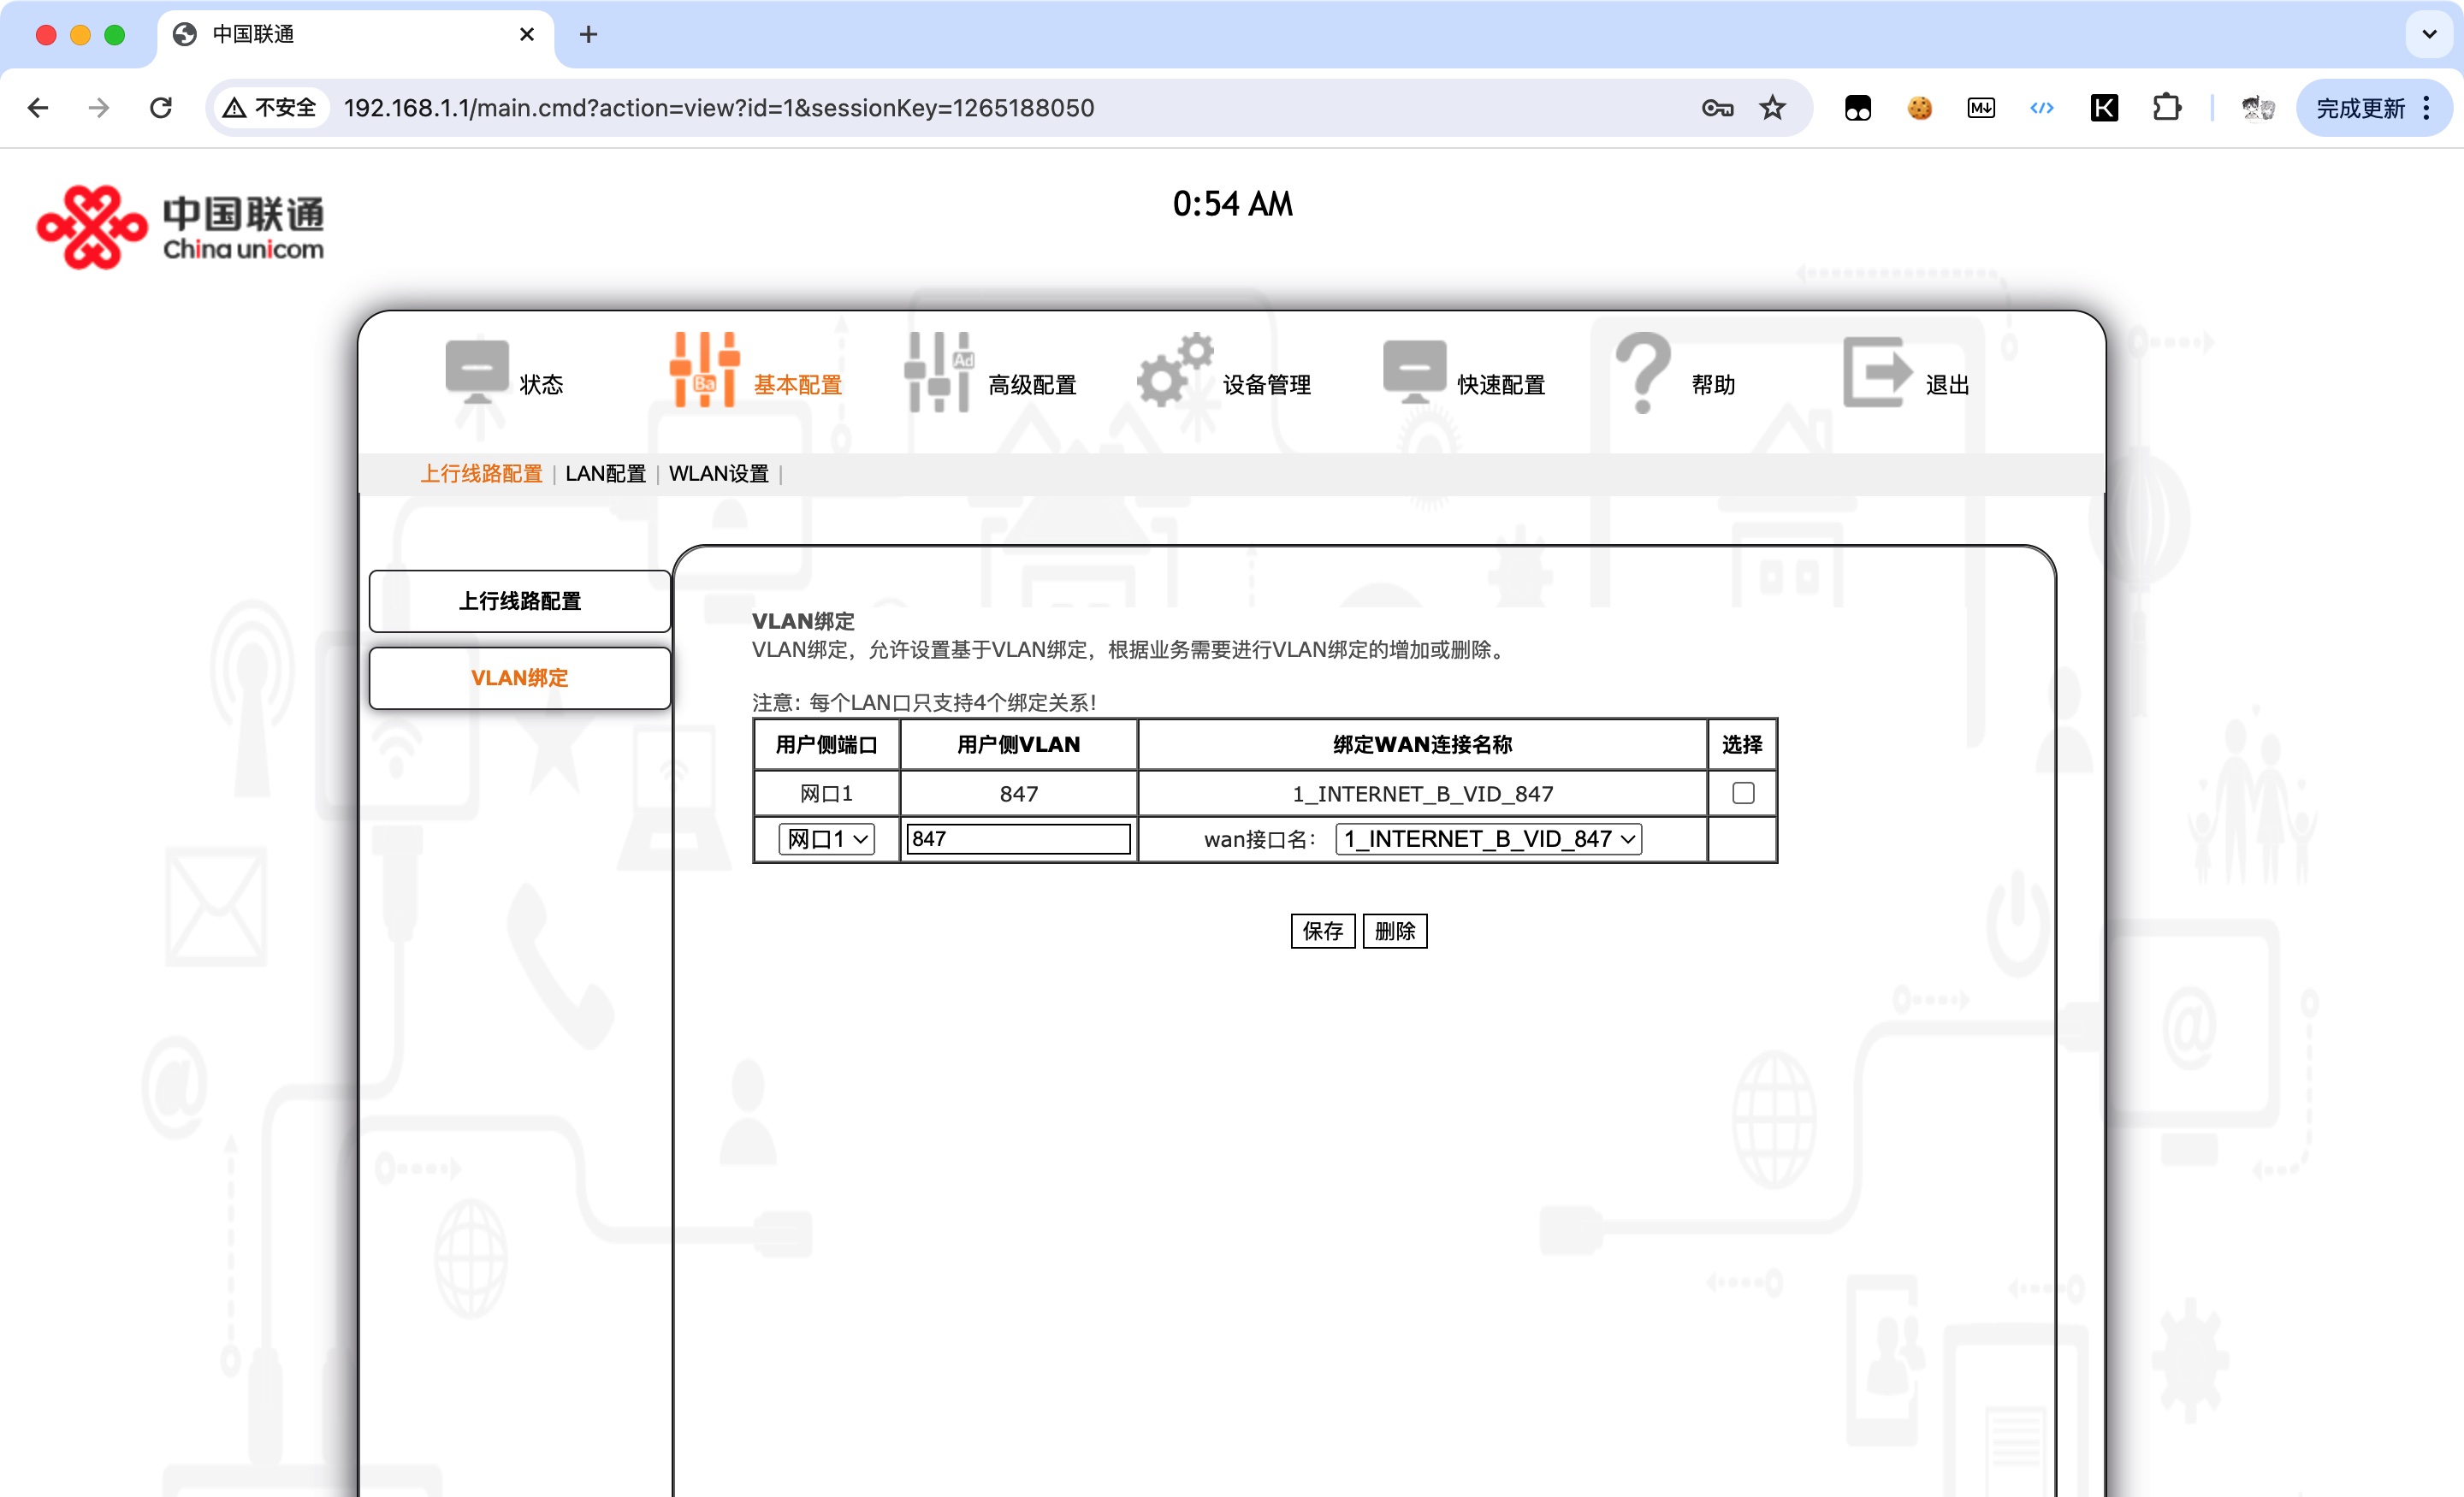The width and height of the screenshot is (2464, 1497).
Task: Tick the checkbox for the 网口1 847 binding
Action: pos(1743,793)
